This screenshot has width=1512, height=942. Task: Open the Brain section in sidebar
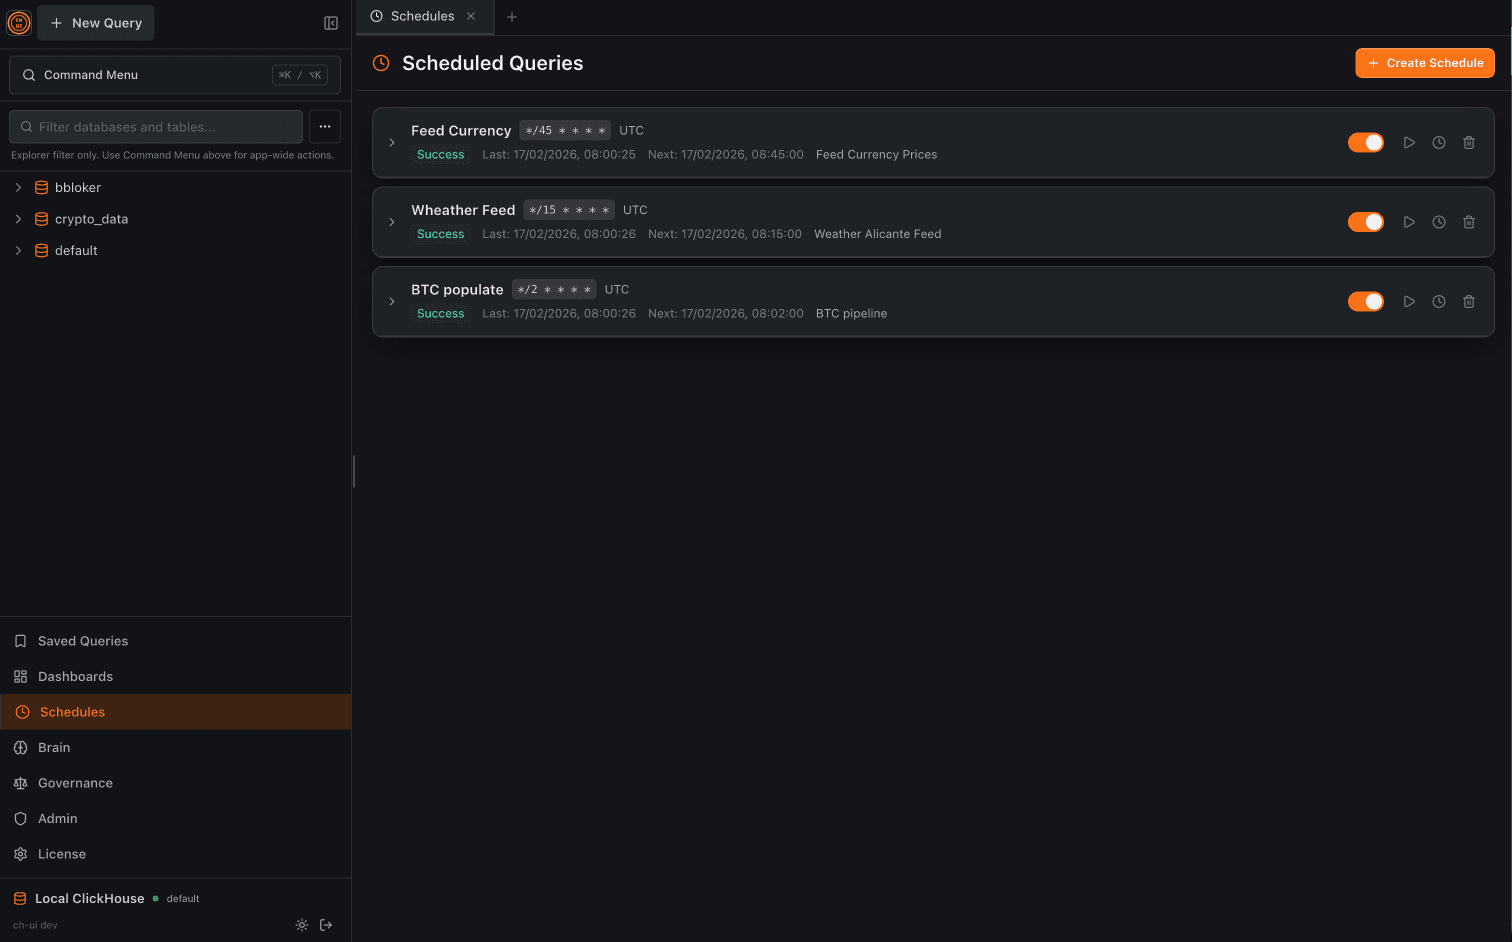click(x=53, y=747)
